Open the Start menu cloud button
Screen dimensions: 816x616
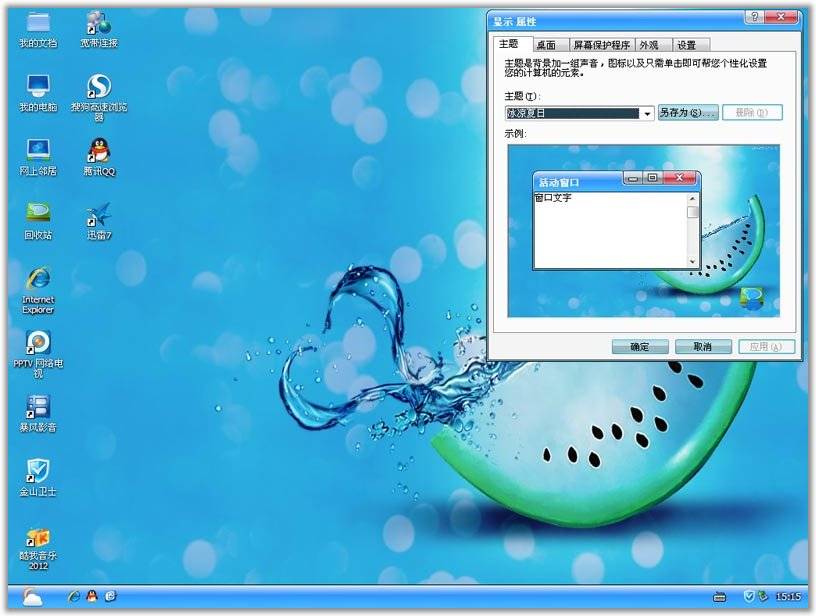(32, 597)
